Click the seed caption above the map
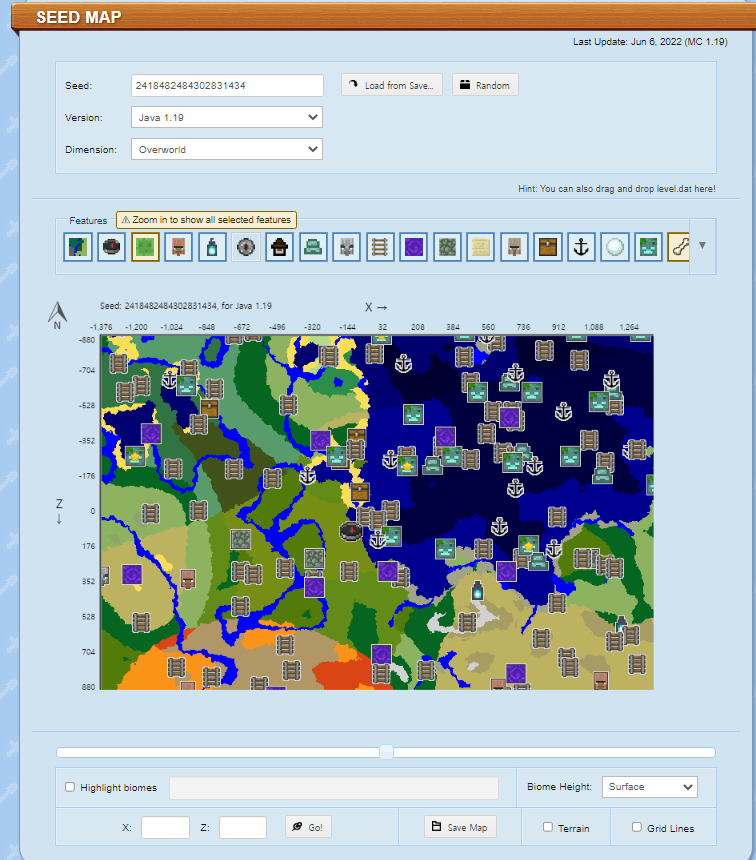Screen dimensions: 756x860 pyautogui.click(x=185, y=306)
